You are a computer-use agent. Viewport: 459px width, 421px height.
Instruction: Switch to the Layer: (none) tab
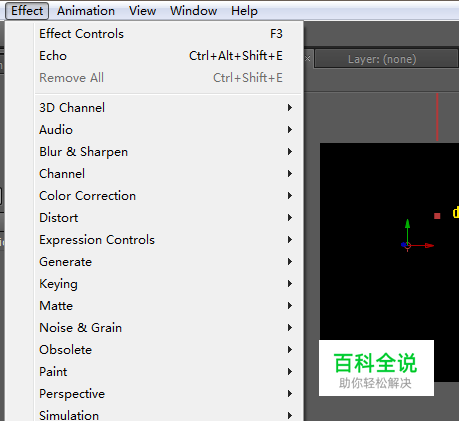coord(386,59)
